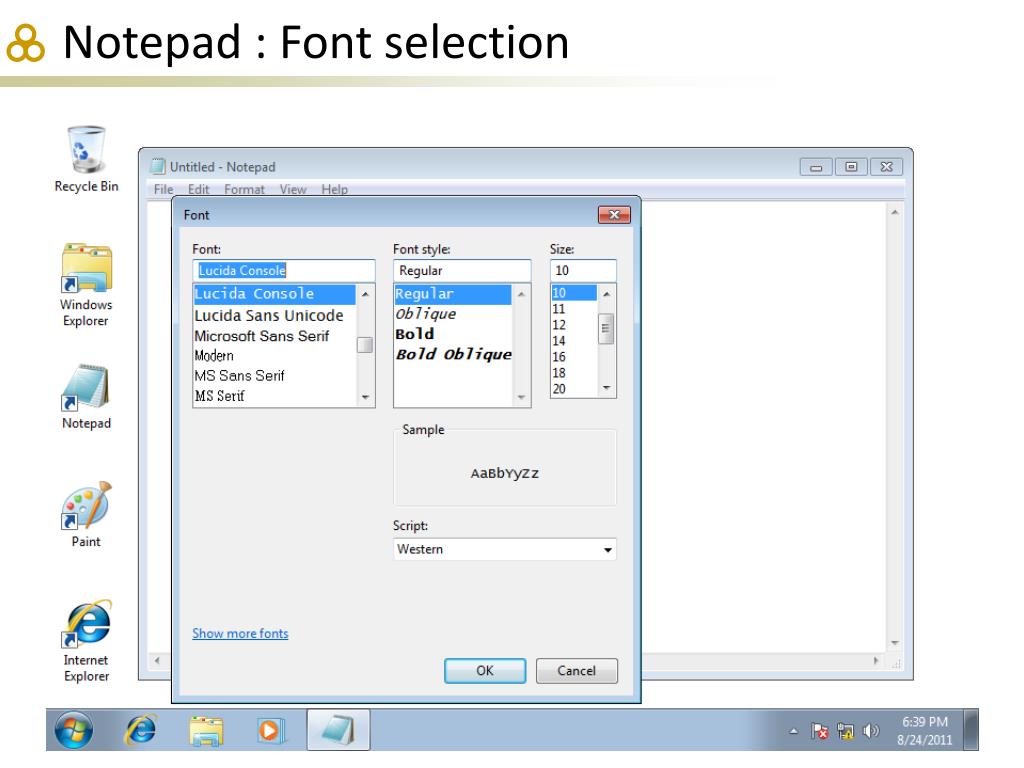Click Notepad horizontal scroll right arrow

click(876, 661)
